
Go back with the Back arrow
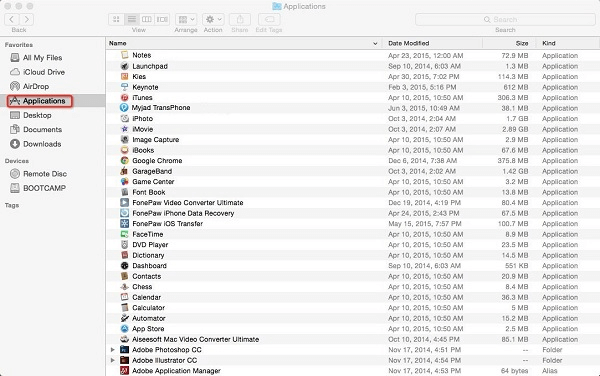point(11,19)
